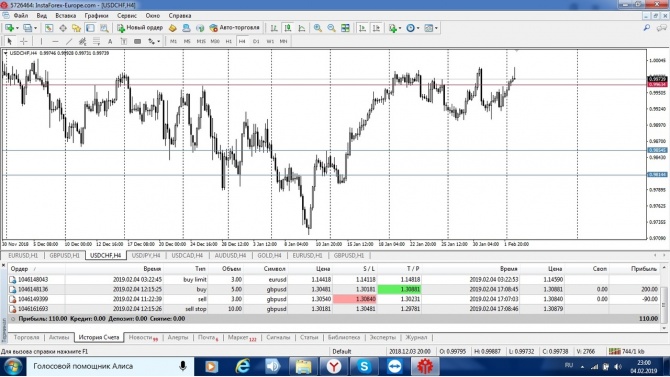
Task: Switch chart to candlestick mode
Action: click(288, 28)
